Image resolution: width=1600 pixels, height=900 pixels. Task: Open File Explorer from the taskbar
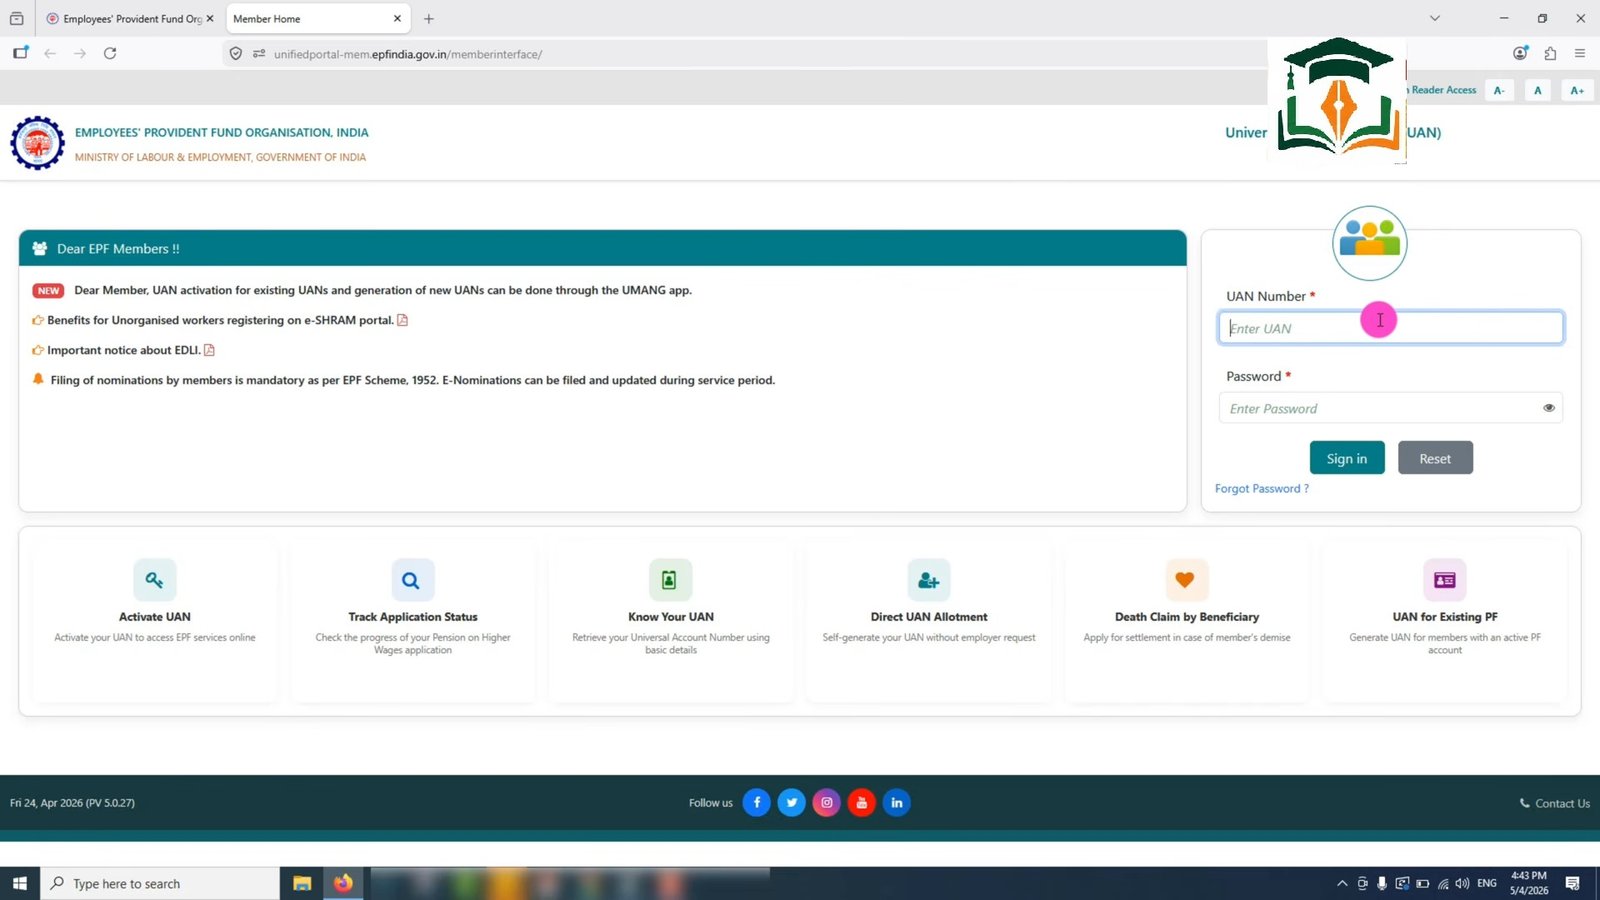tap(302, 883)
